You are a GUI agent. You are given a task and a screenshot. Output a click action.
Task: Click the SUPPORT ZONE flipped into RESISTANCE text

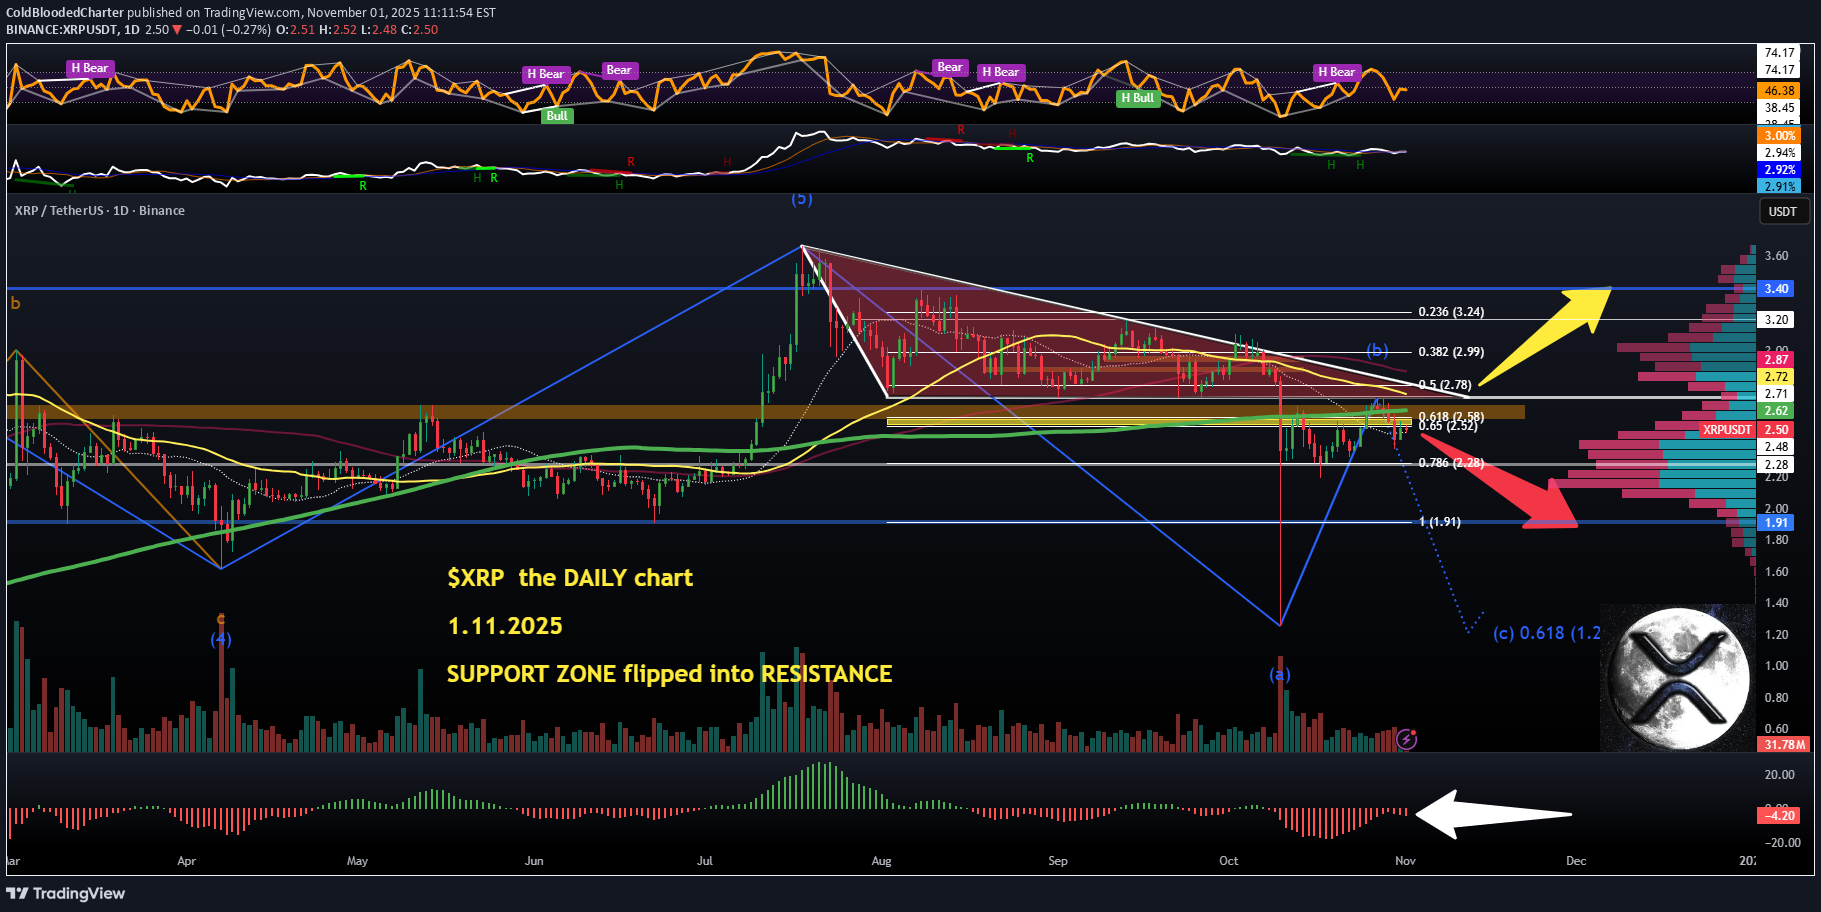pos(669,674)
